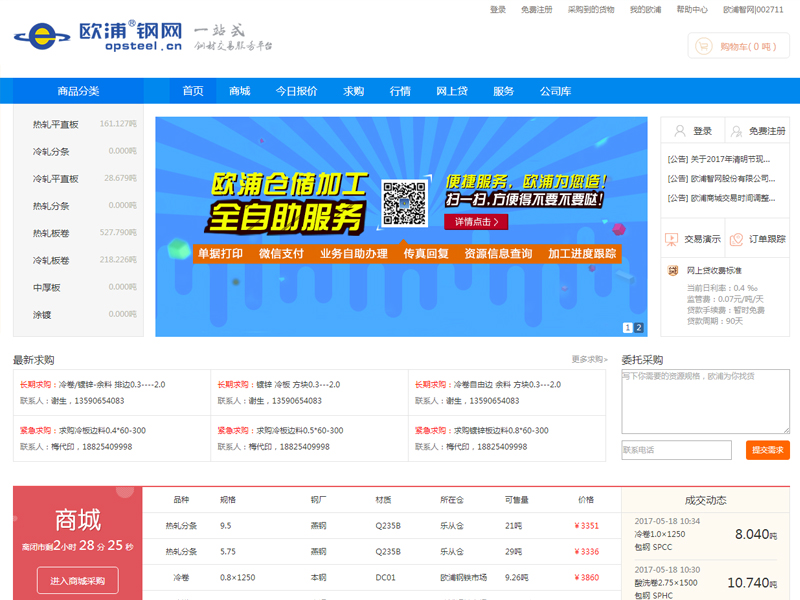800x600 pixels.
Task: Click the top 登录 link
Action: pos(497,9)
